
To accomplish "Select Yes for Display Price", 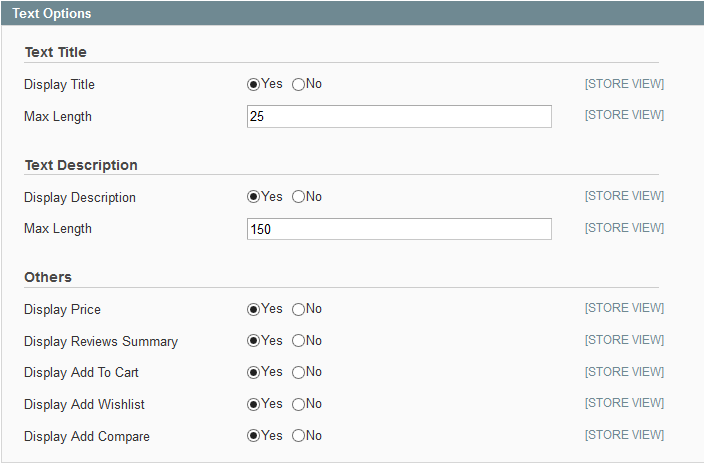I will click(253, 309).
